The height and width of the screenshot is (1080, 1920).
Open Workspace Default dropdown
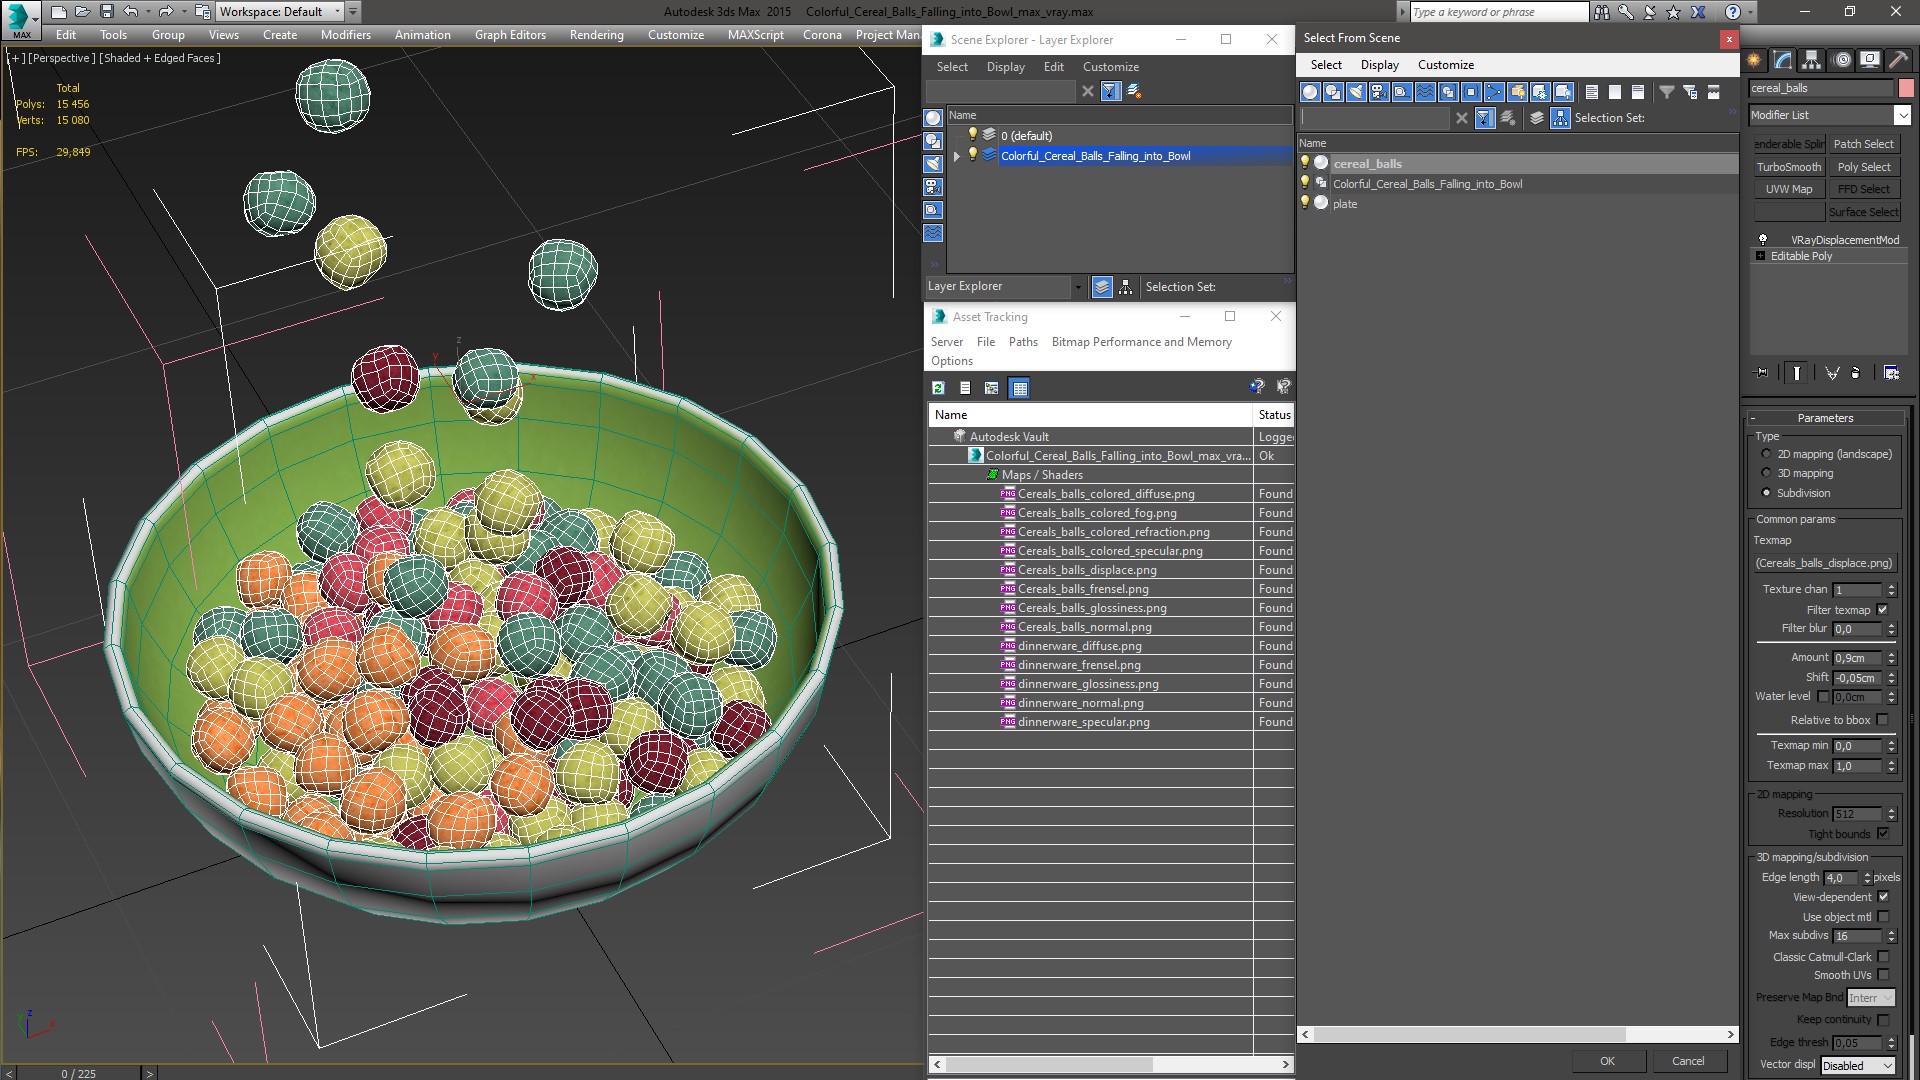tap(336, 12)
